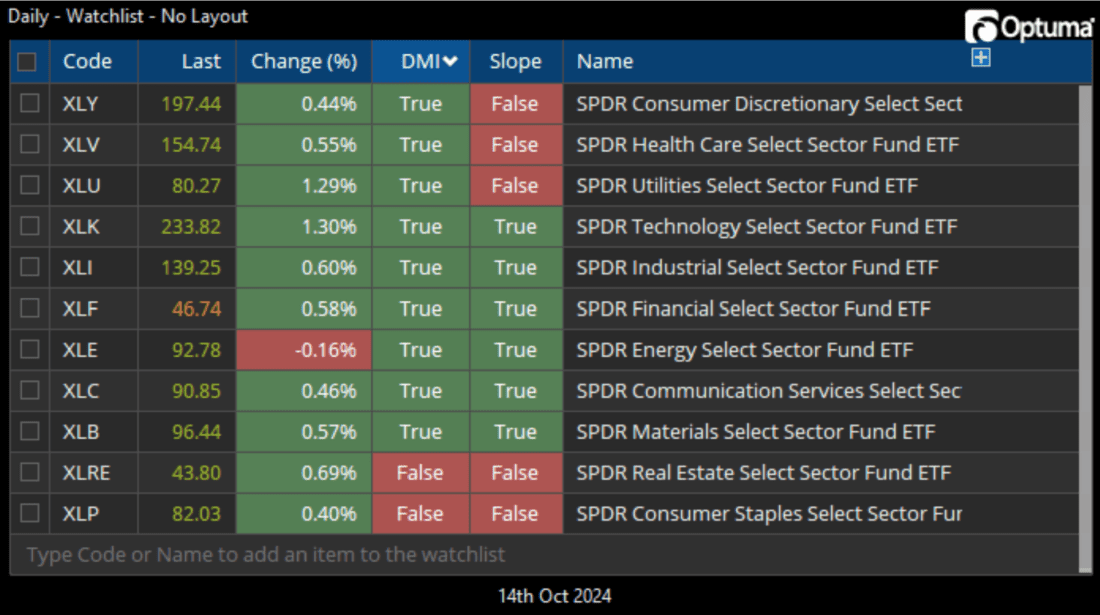The width and height of the screenshot is (1100, 615).
Task: Sort the watchlist by the Code column
Action: click(x=89, y=61)
